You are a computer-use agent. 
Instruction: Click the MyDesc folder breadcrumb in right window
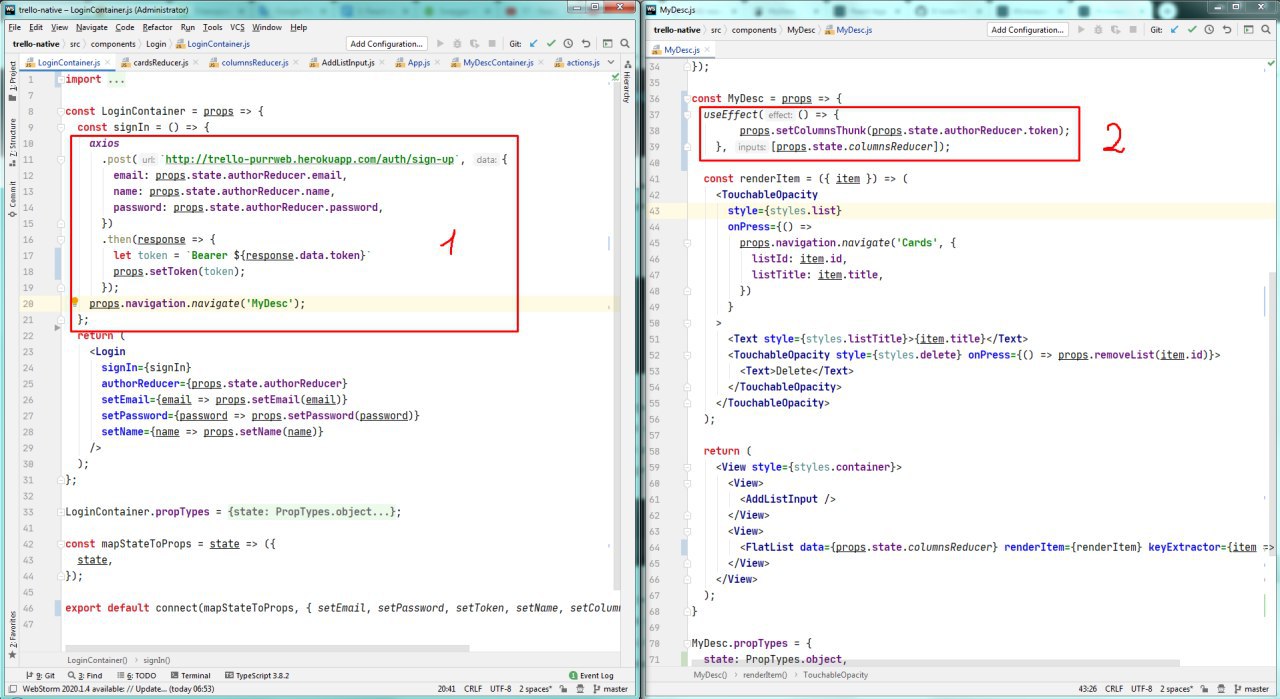pyautogui.click(x=801, y=30)
